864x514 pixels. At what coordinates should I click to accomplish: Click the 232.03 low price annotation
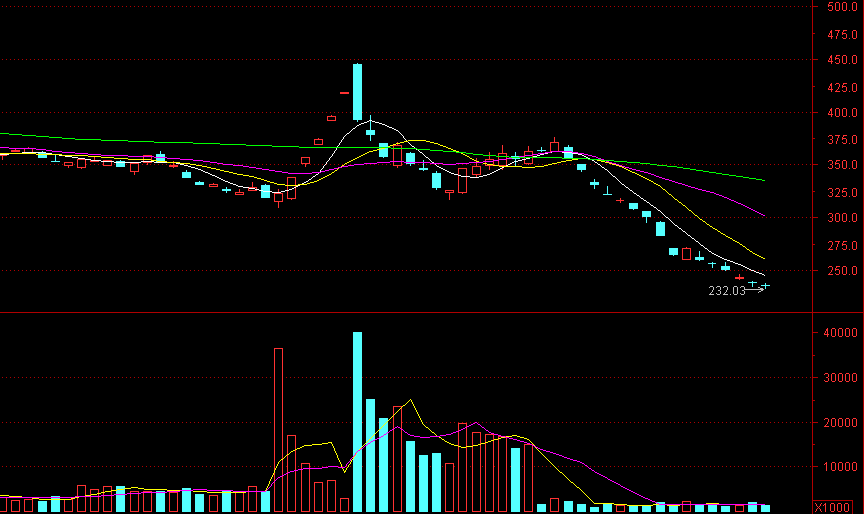pyautogui.click(x=726, y=290)
